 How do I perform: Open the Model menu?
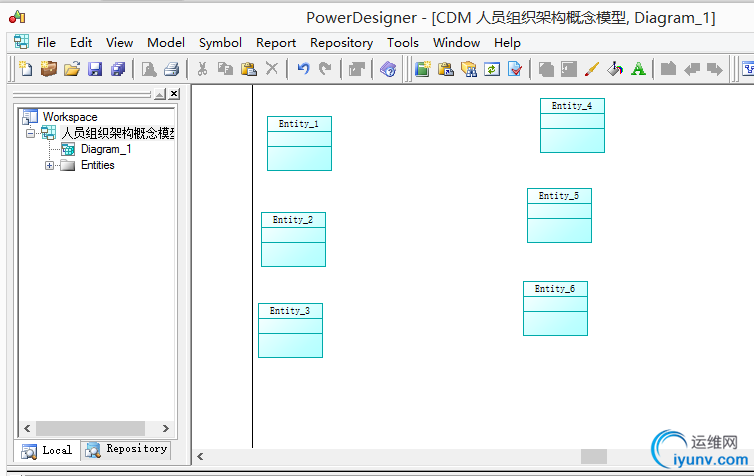[166, 43]
